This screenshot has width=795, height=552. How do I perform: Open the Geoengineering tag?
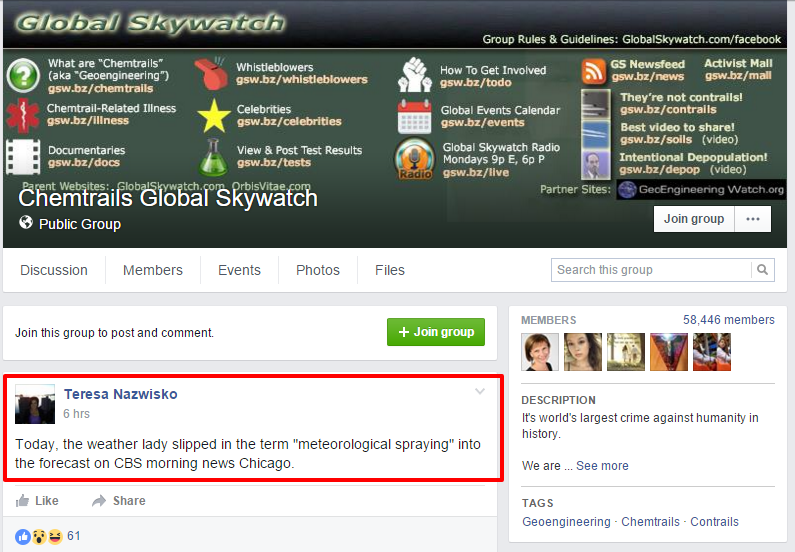click(566, 522)
